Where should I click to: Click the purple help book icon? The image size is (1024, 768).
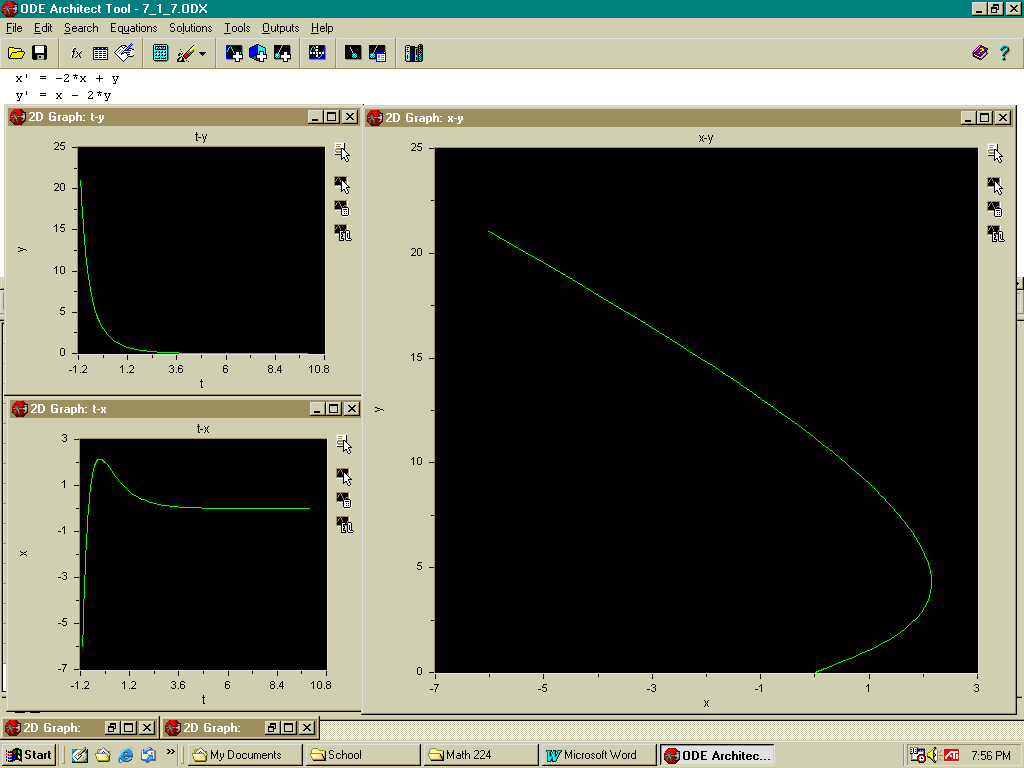[980, 53]
